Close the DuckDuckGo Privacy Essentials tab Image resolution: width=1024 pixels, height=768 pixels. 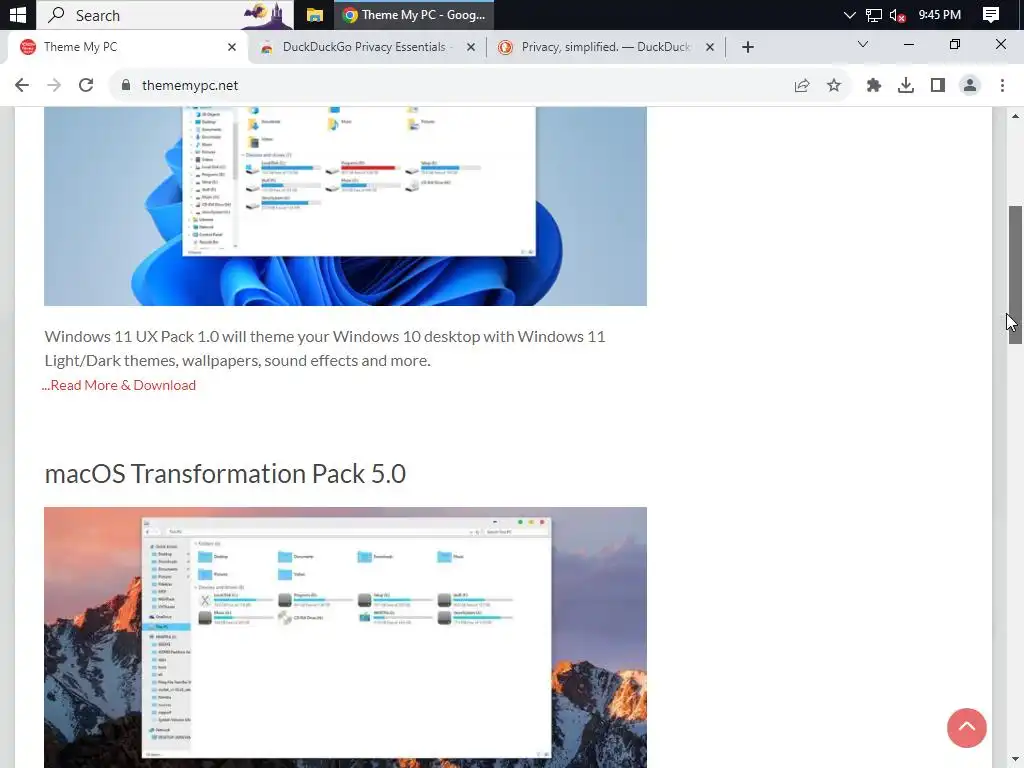click(471, 47)
